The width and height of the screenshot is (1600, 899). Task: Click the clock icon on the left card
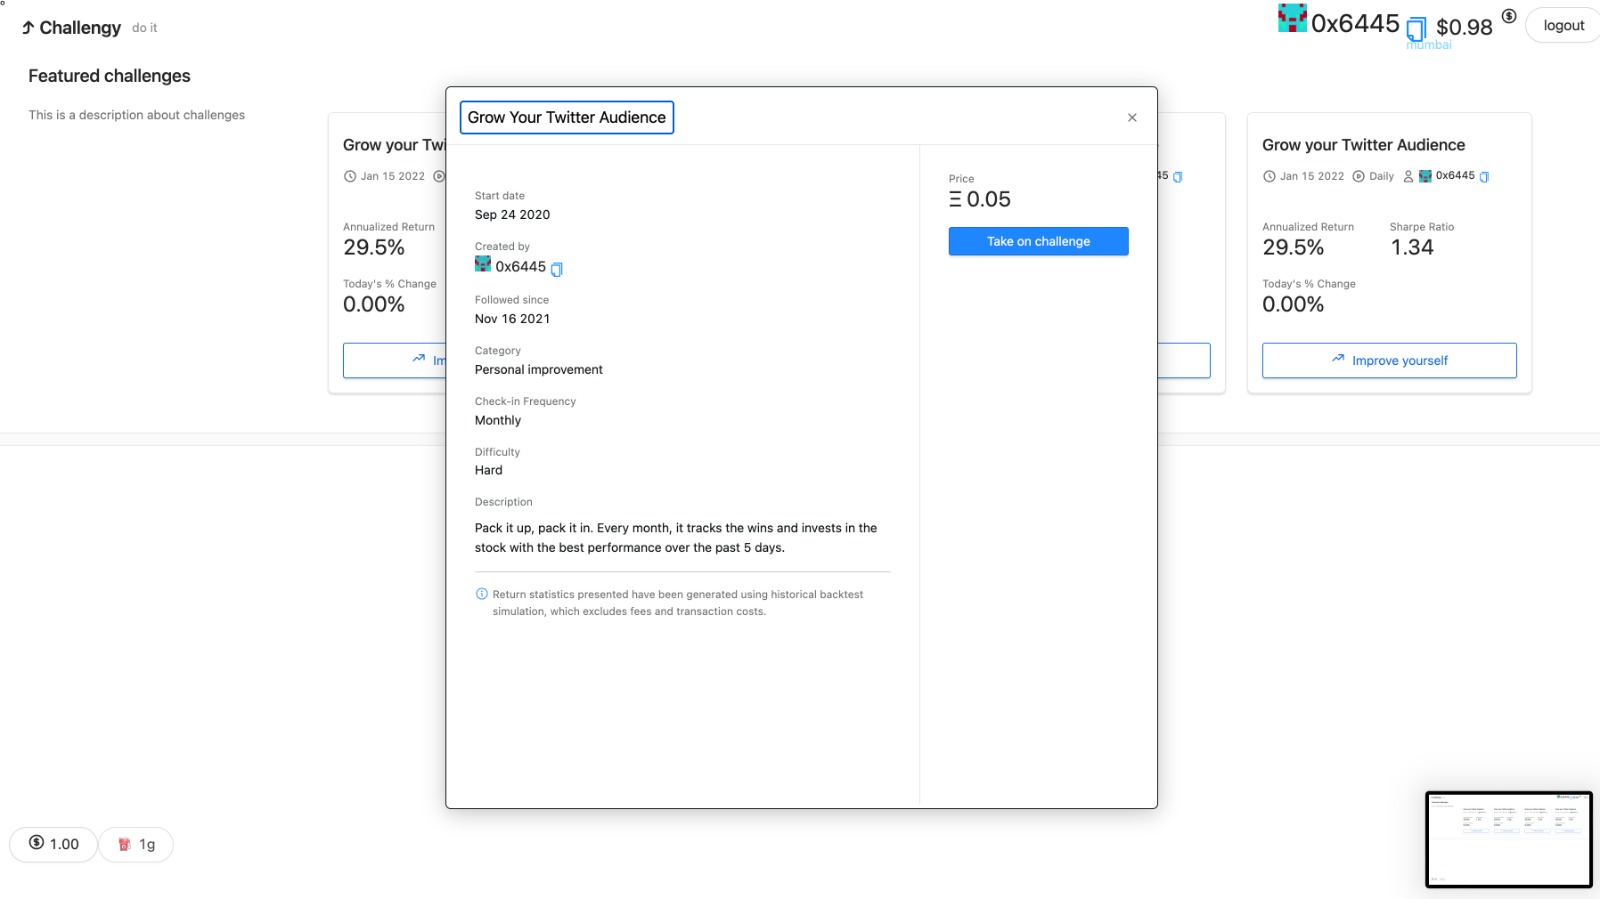tap(350, 176)
